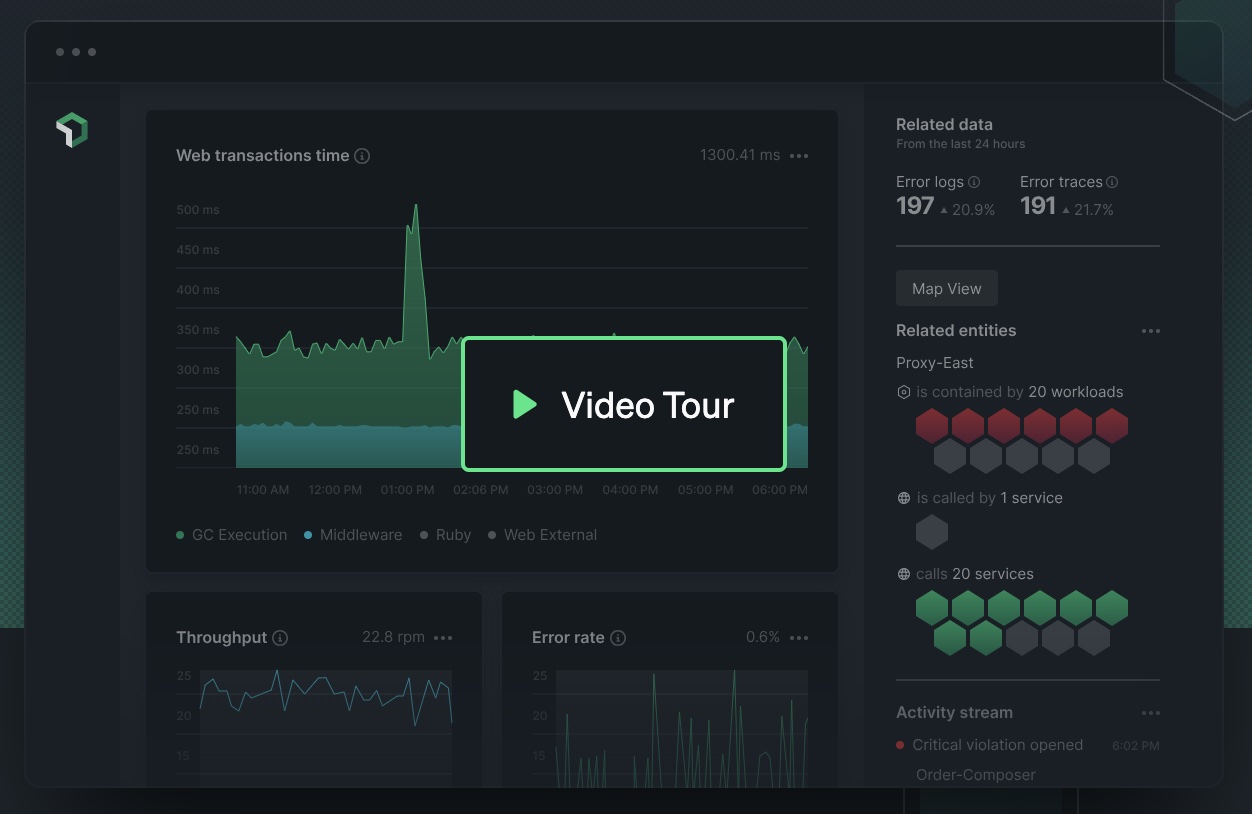The image size is (1252, 814).
Task: Click the info icon beside Web transactions time
Action: click(x=362, y=156)
